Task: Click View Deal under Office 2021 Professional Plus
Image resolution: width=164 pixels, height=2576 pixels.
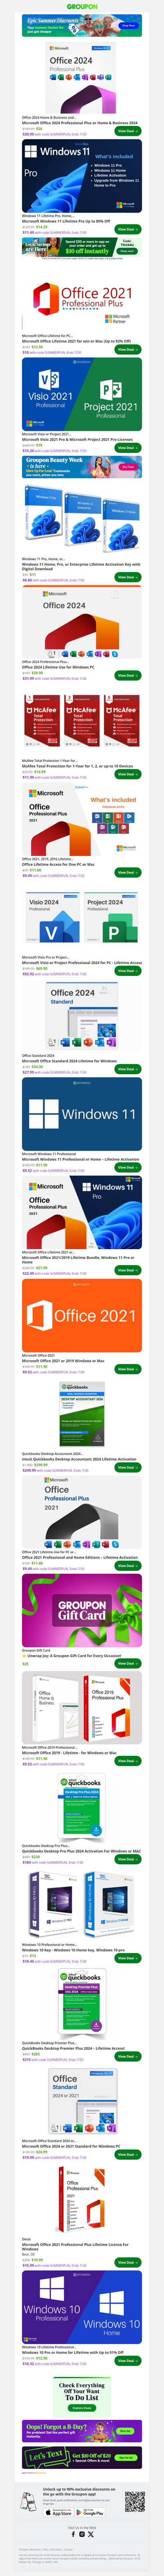Action: tap(127, 349)
